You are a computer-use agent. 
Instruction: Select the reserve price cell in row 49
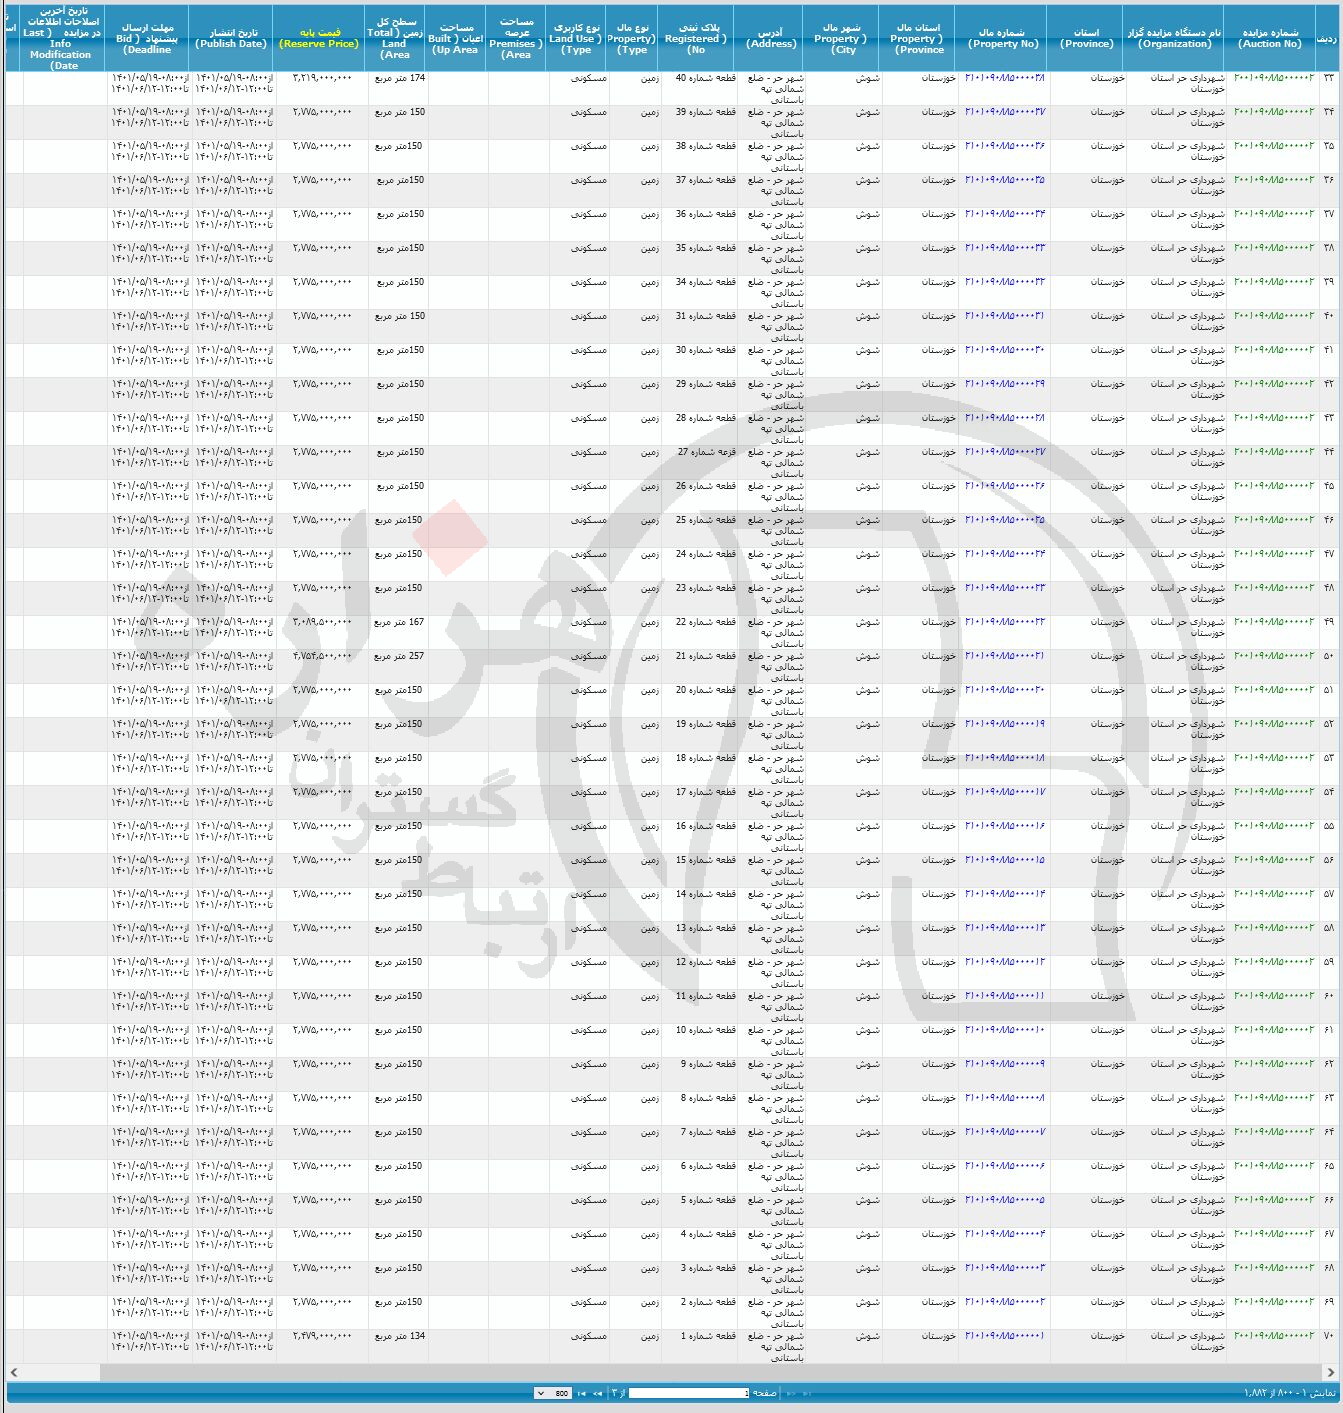pyautogui.click(x=322, y=633)
